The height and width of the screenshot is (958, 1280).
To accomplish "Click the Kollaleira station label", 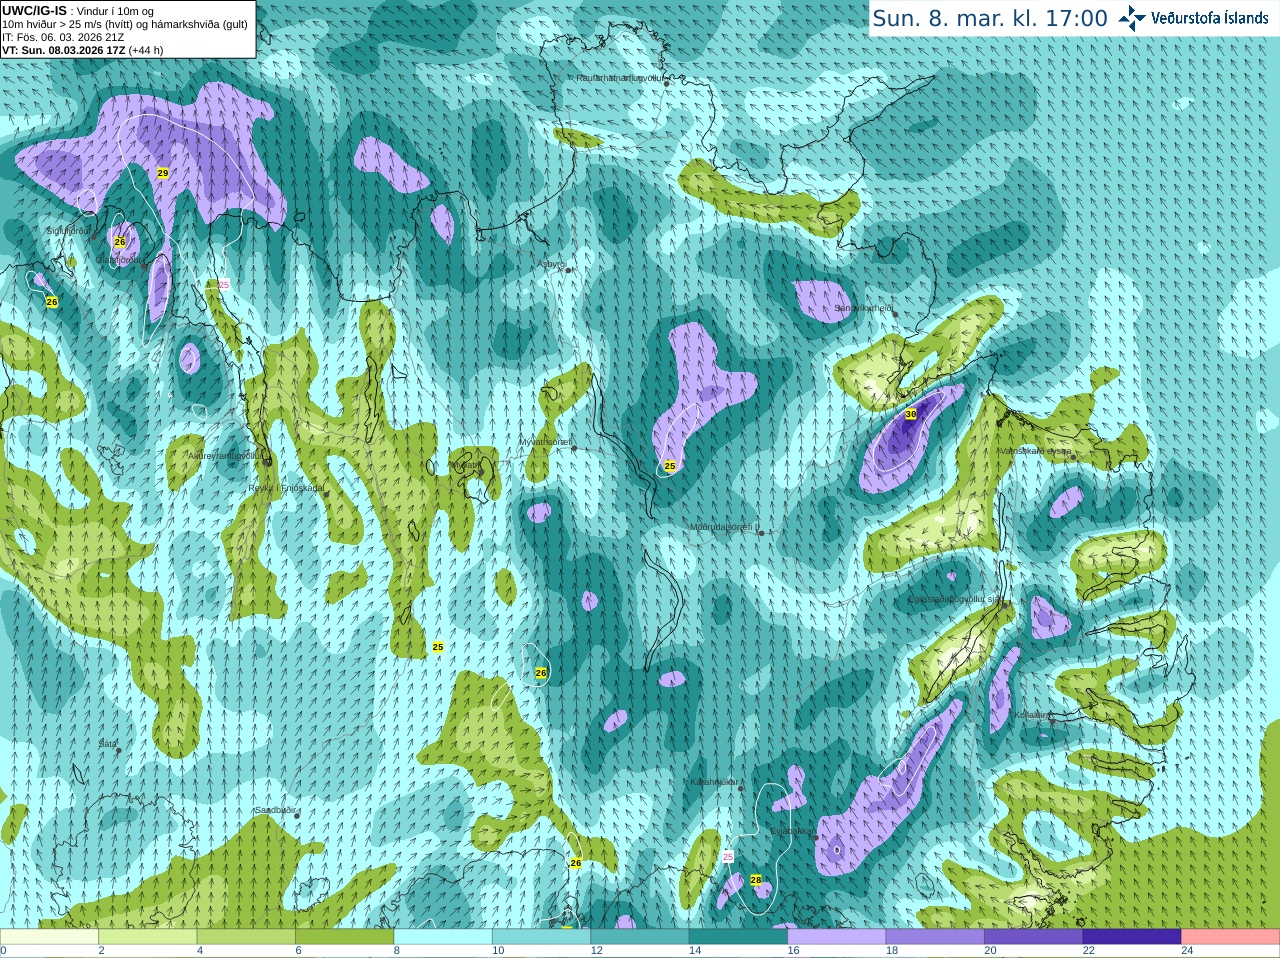I will [x=1031, y=715].
